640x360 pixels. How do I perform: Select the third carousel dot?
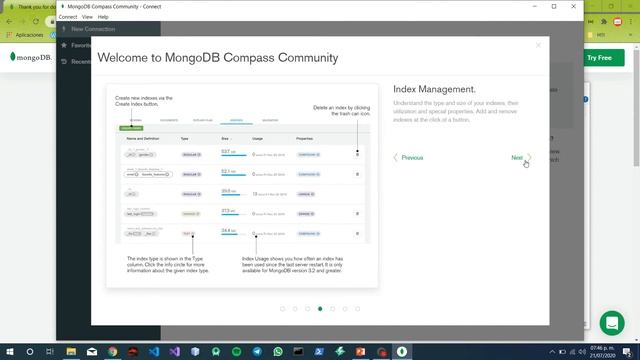tap(308, 309)
